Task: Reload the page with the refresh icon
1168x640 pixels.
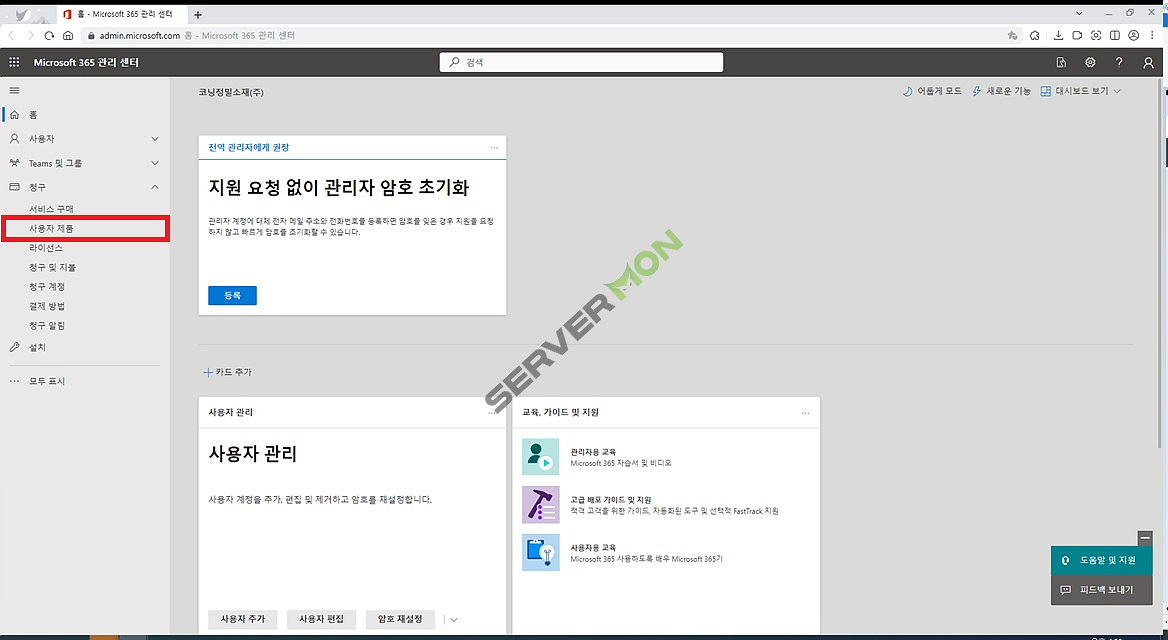Action: point(49,35)
